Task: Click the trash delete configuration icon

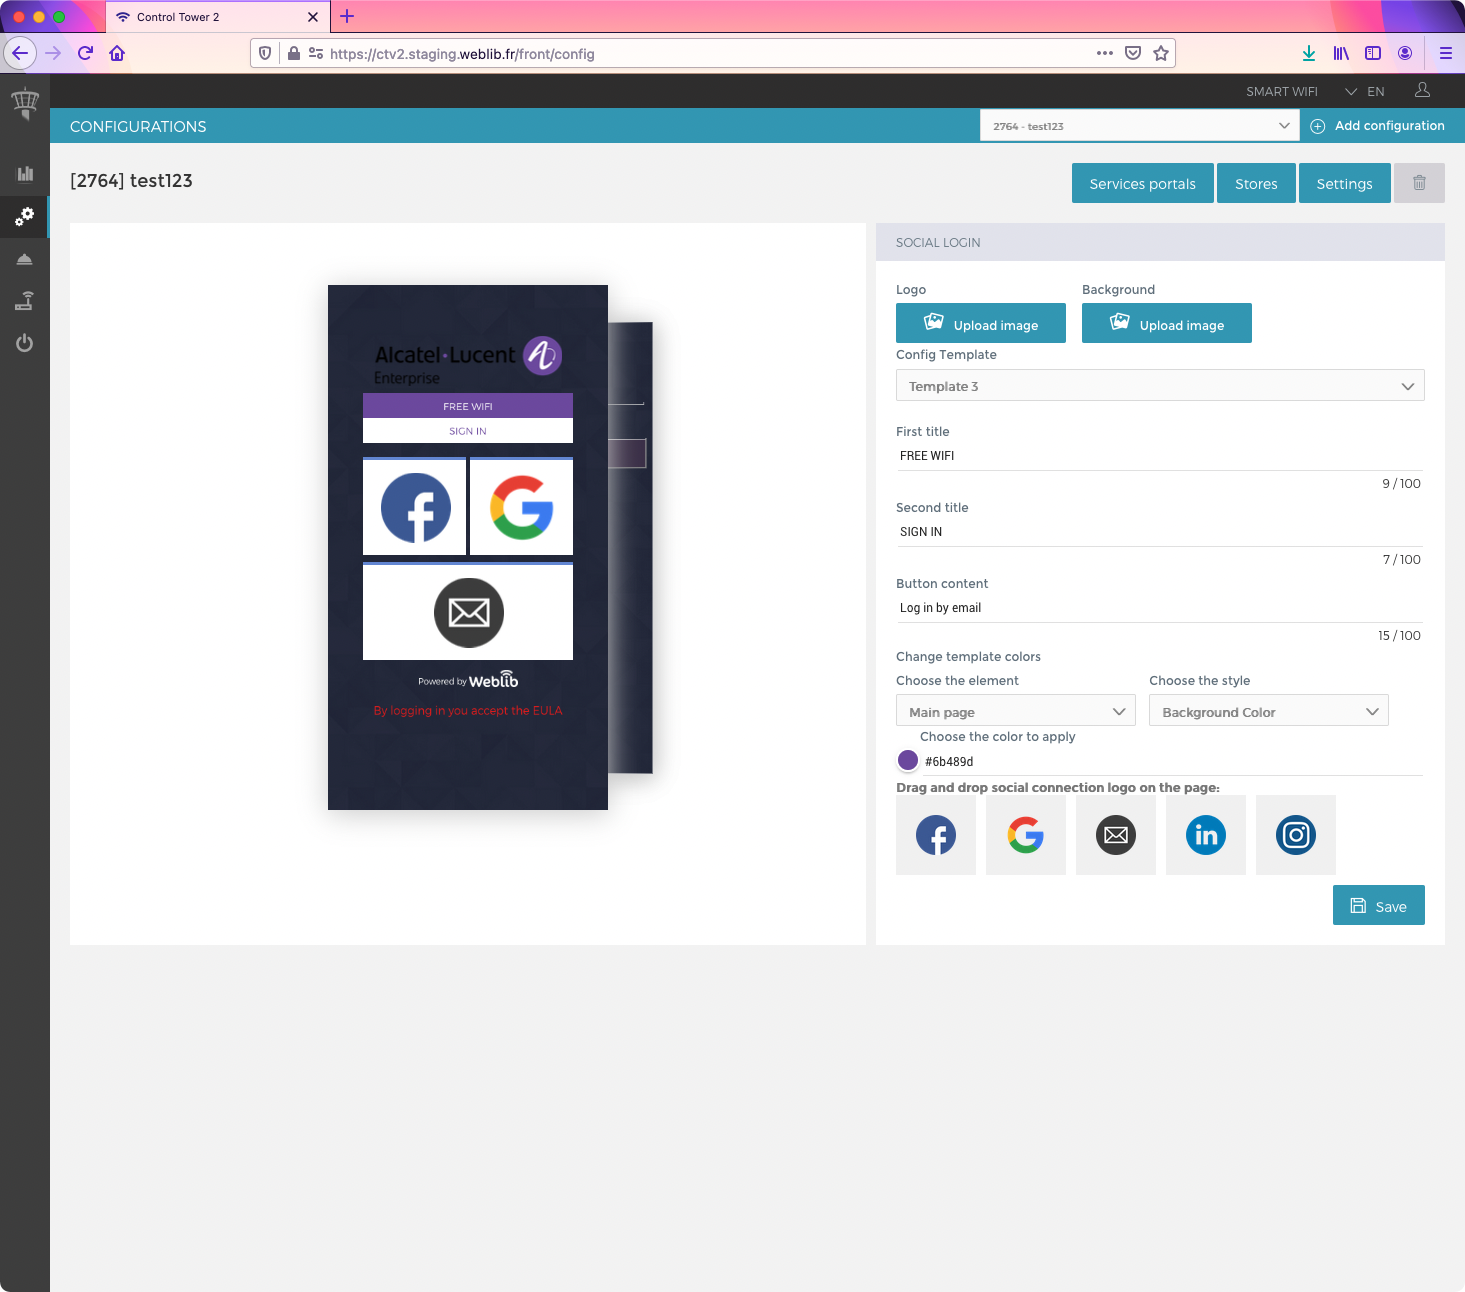Action: click(x=1419, y=183)
